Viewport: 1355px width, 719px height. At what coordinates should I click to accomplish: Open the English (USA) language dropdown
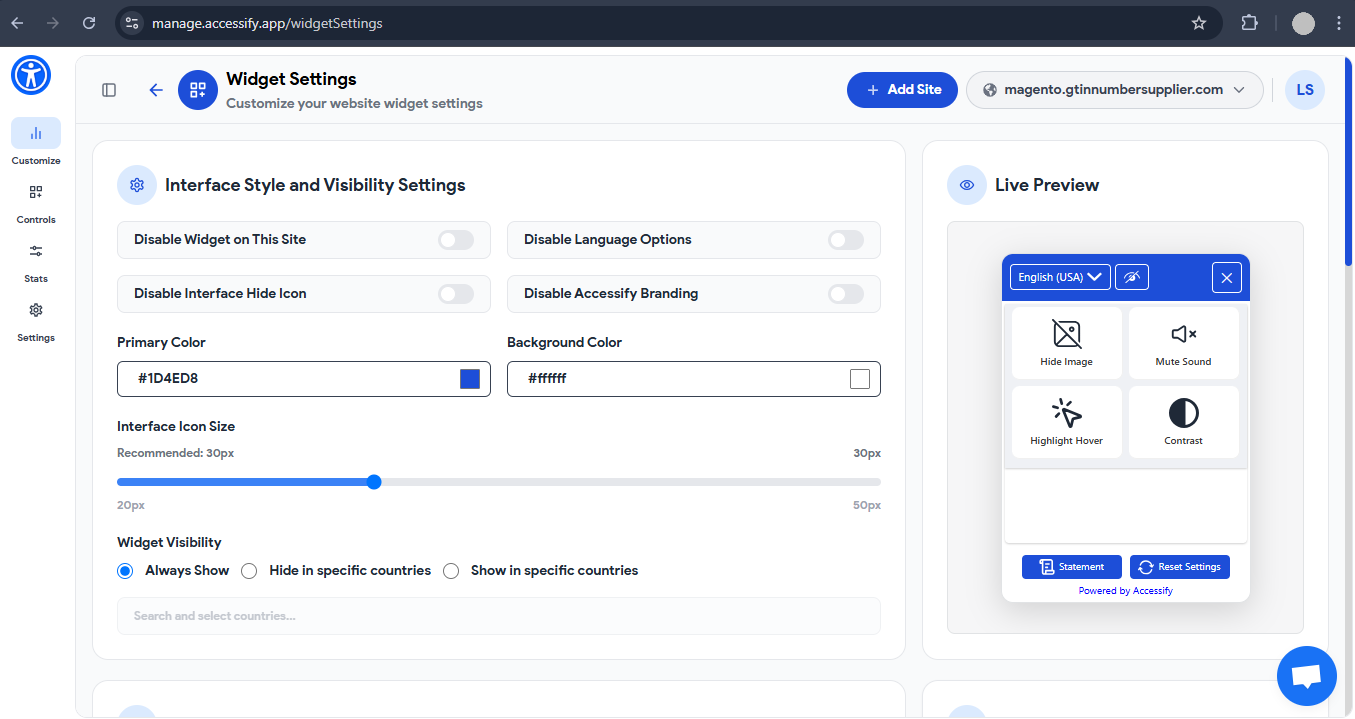1059,276
